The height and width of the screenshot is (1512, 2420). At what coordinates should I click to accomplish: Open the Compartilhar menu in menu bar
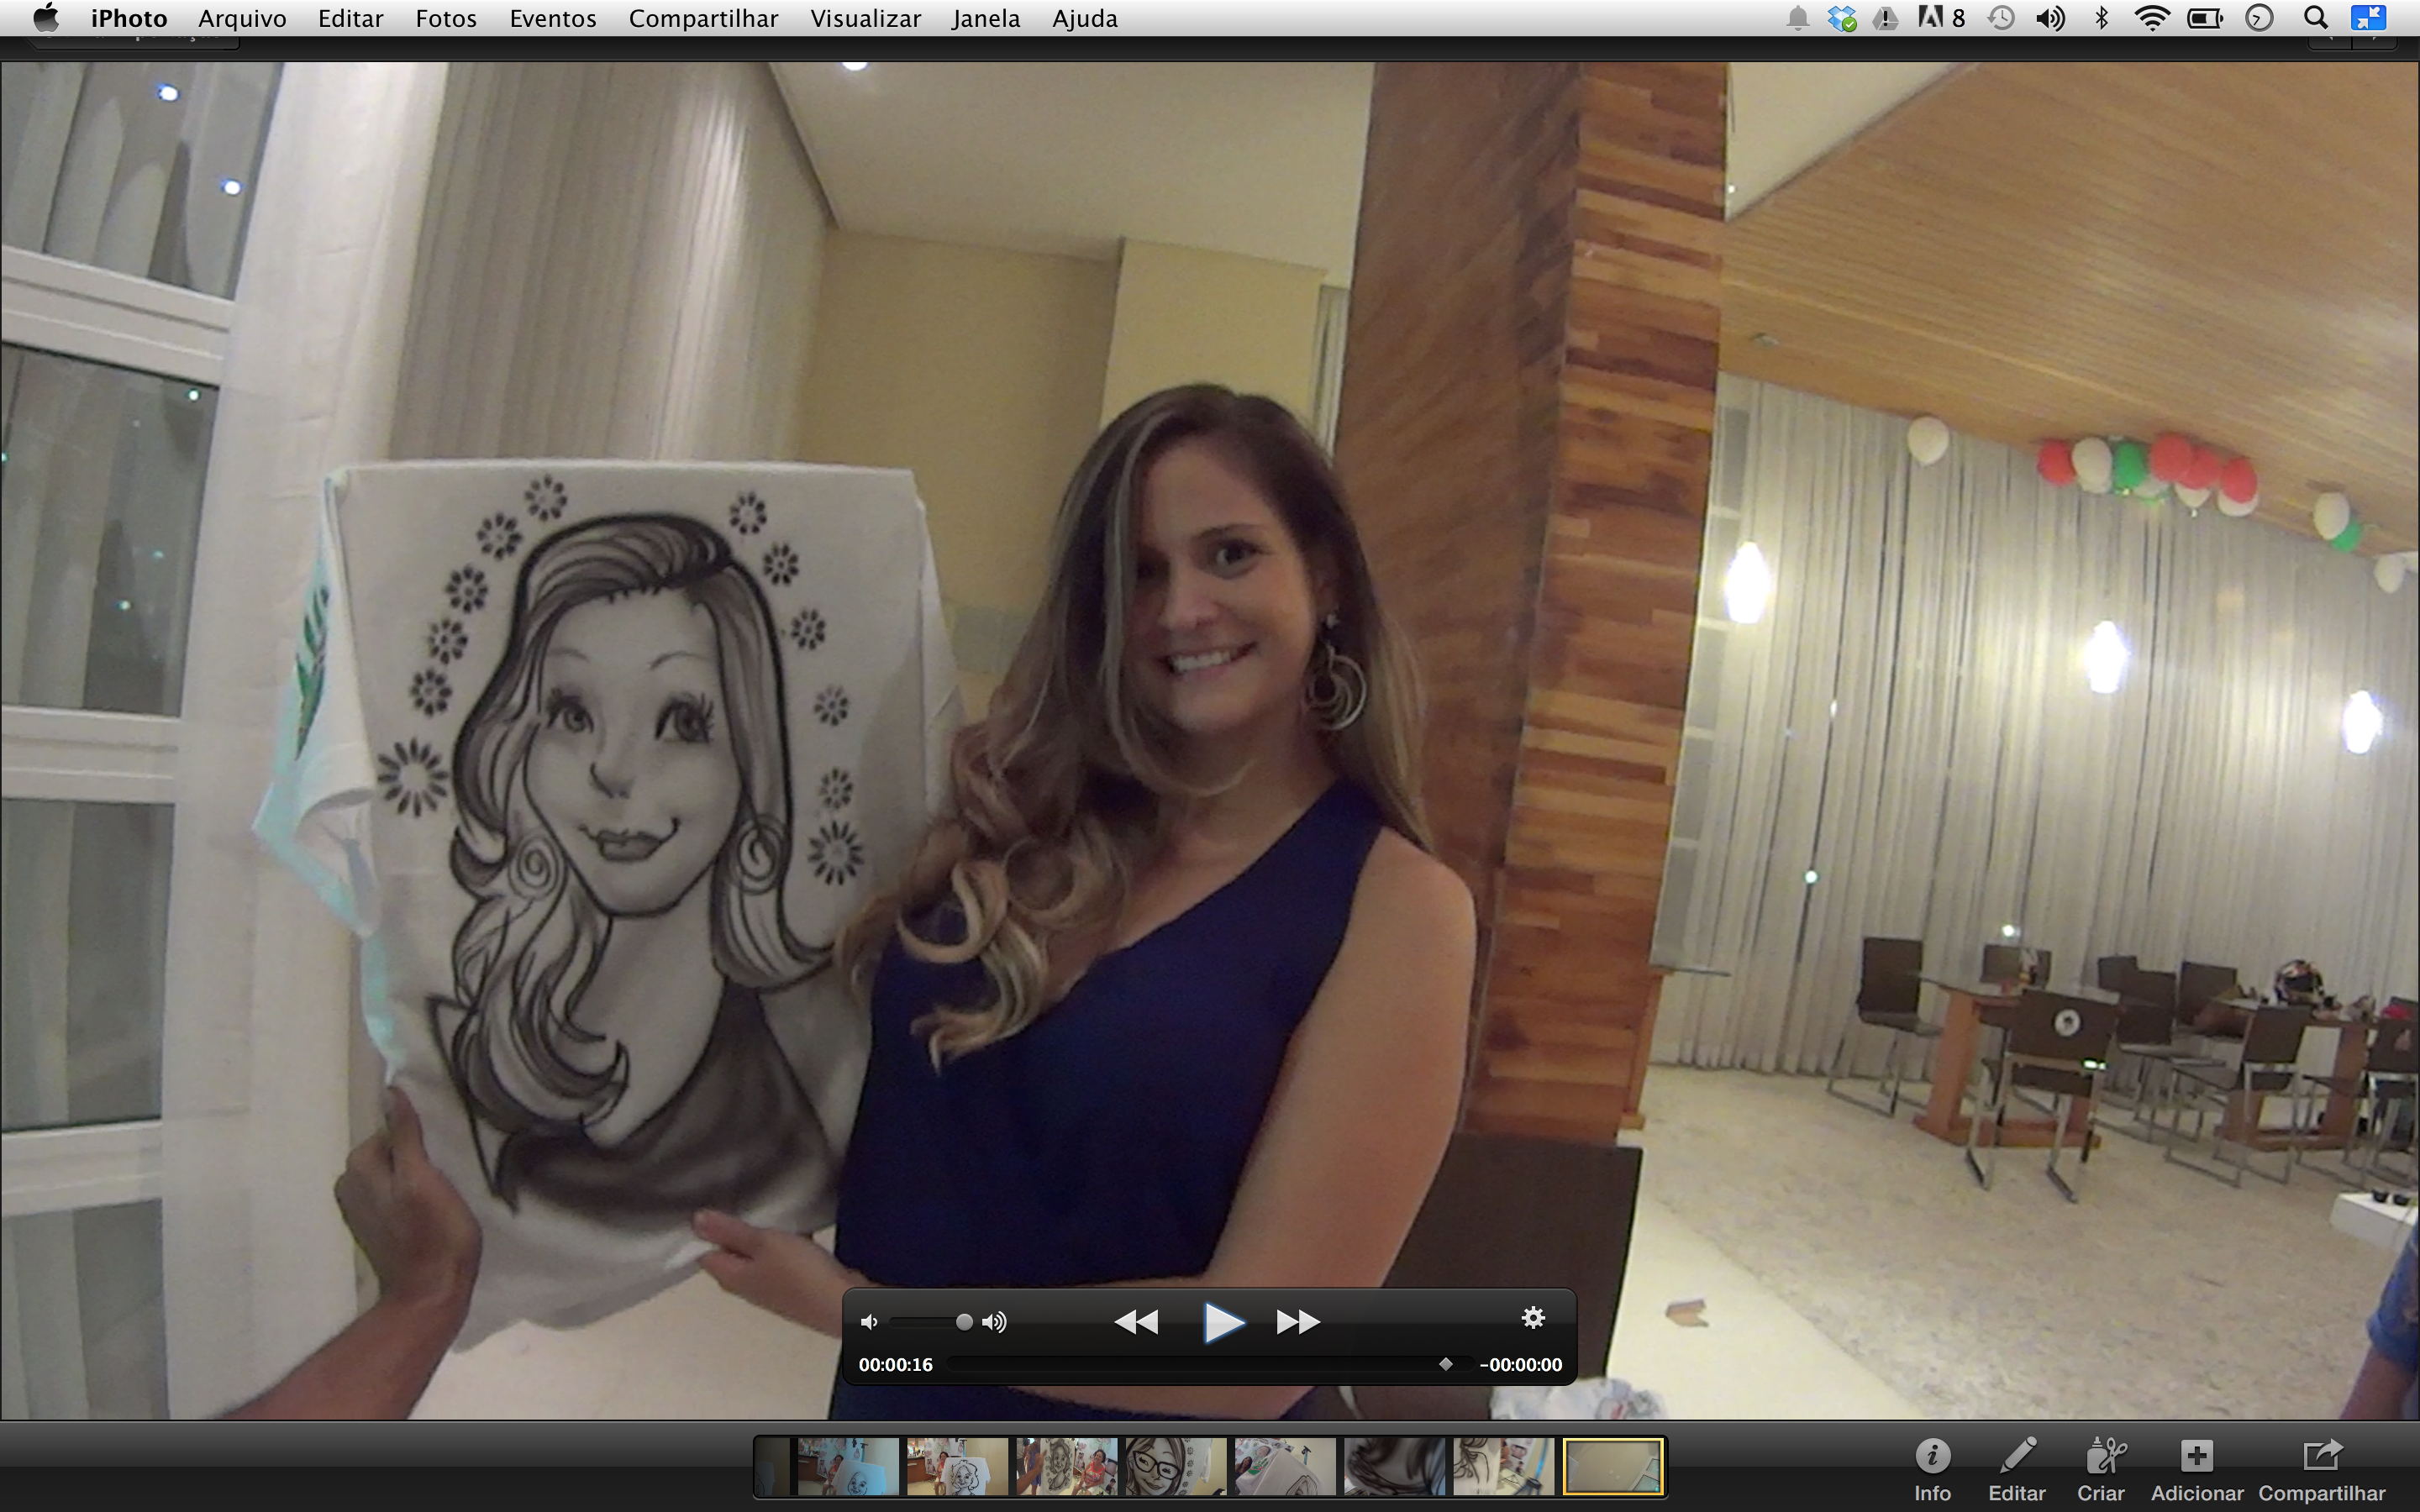click(703, 18)
